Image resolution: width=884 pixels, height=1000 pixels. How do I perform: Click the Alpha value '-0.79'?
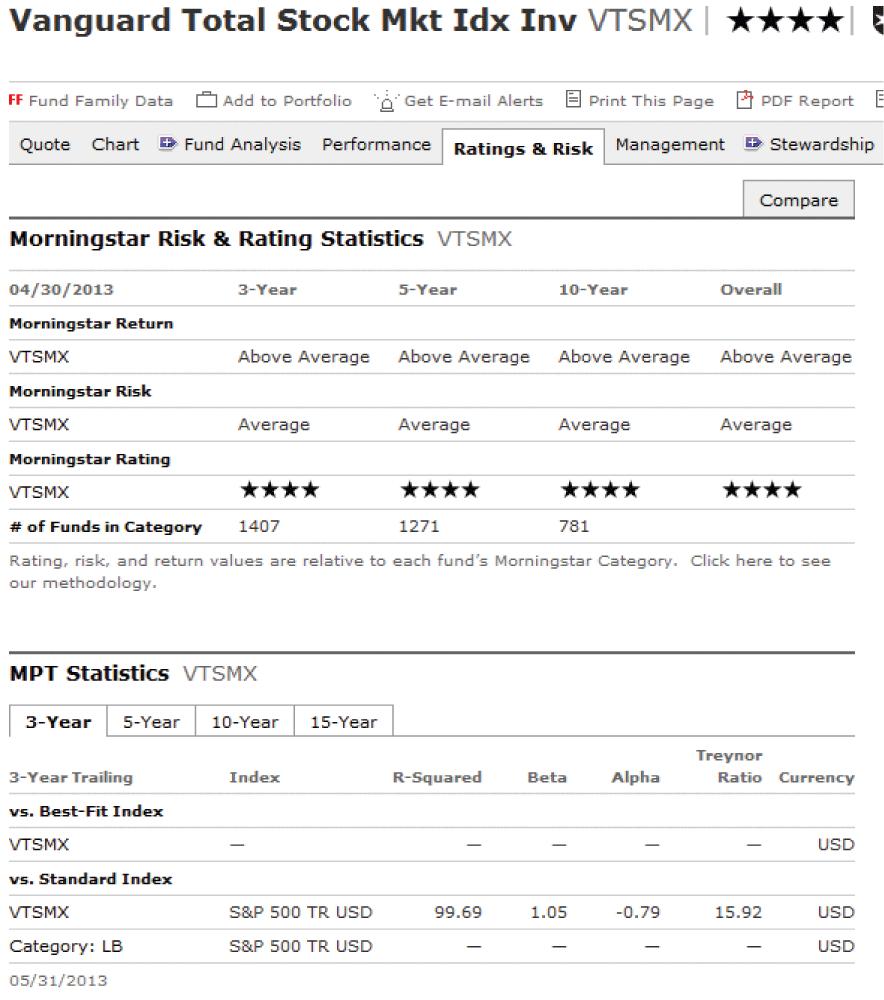(x=638, y=912)
